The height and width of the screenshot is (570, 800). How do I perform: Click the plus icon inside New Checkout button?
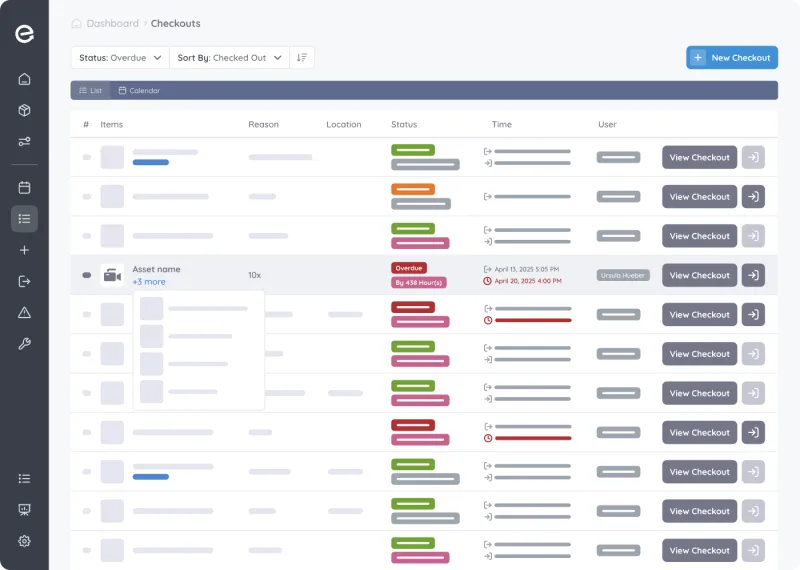coord(698,58)
